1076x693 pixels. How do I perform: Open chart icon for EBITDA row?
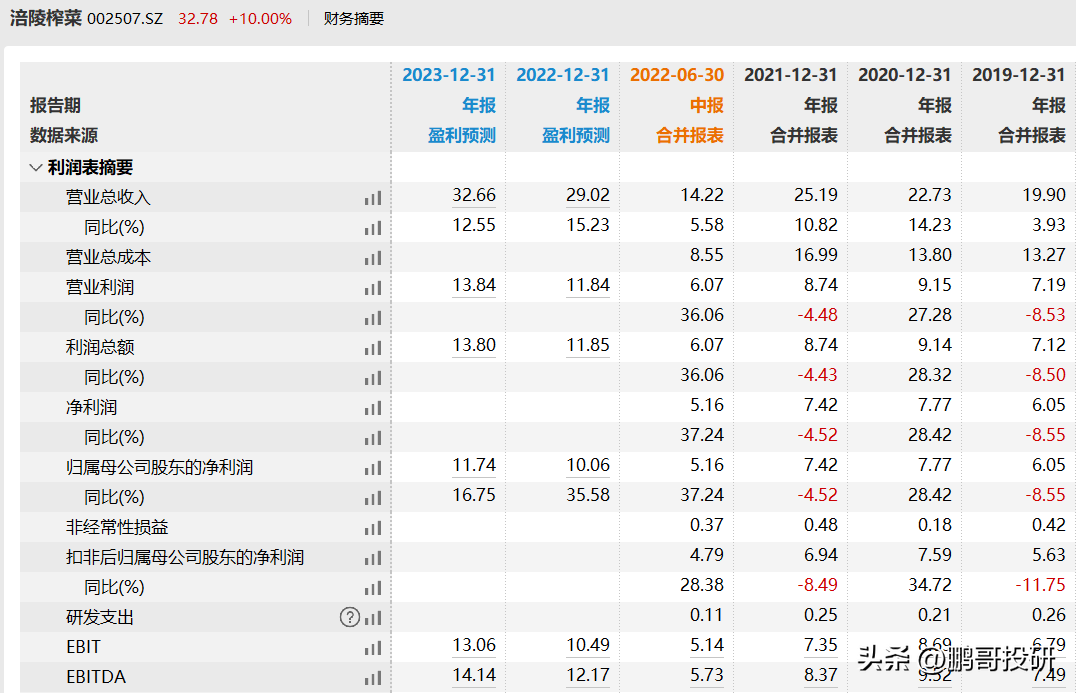[x=373, y=679]
